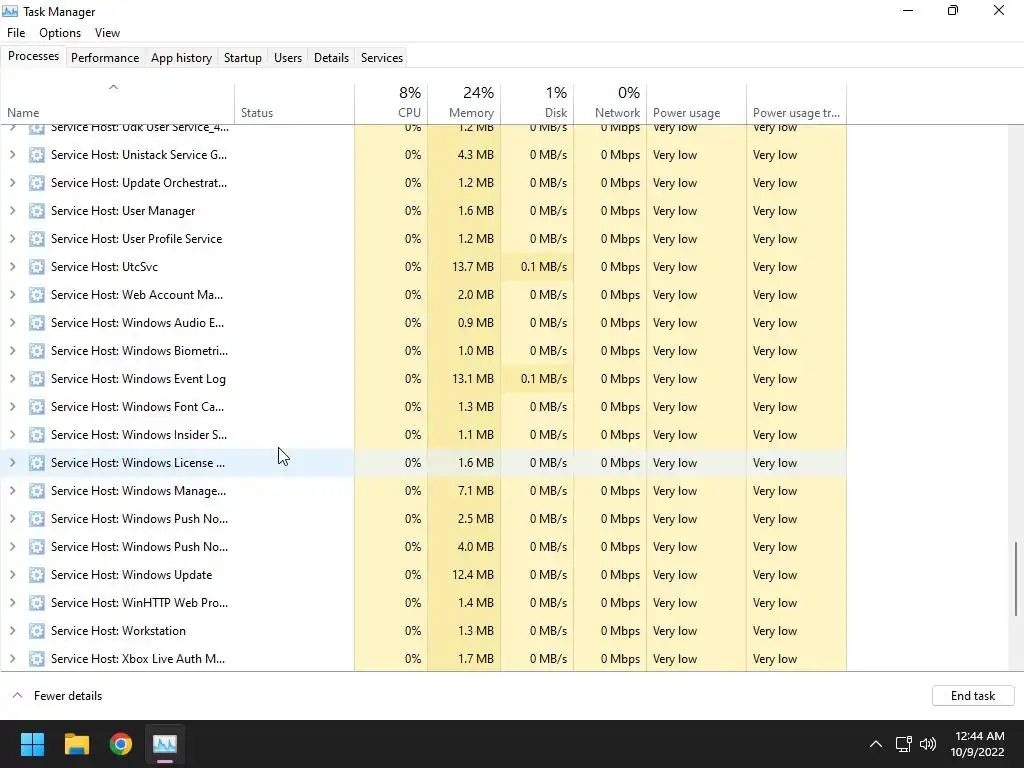Open network status tray icon
Screen dimensions: 1024x768
coord(903,744)
